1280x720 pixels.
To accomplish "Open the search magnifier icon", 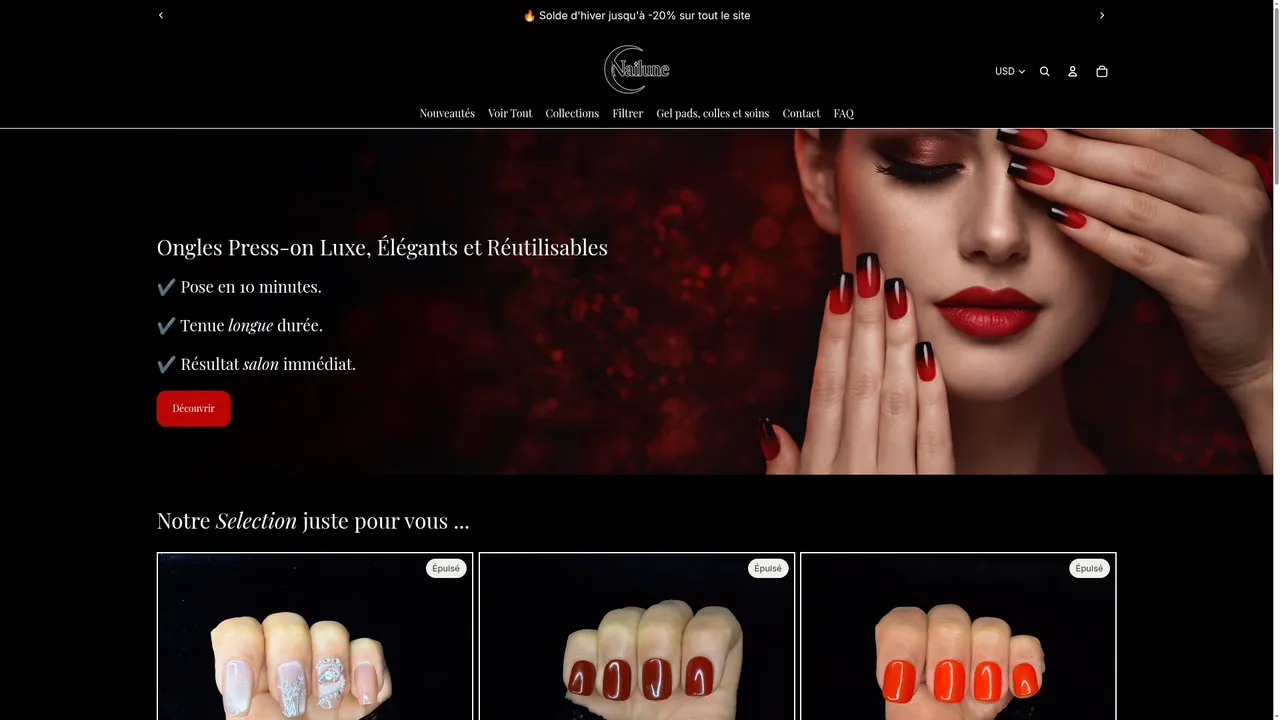I will pyautogui.click(x=1044, y=71).
